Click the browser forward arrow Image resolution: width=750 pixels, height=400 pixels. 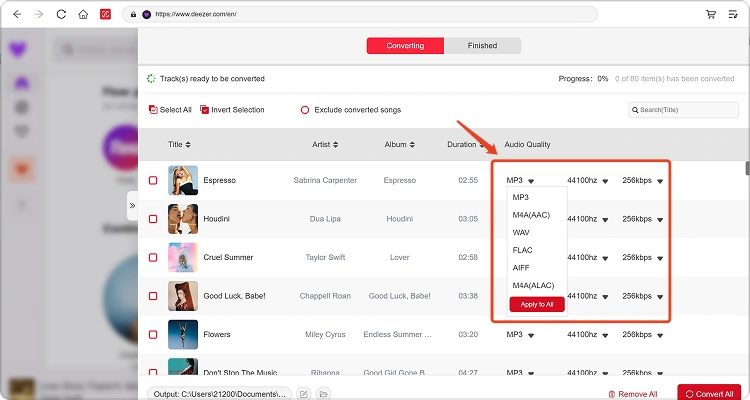click(39, 14)
